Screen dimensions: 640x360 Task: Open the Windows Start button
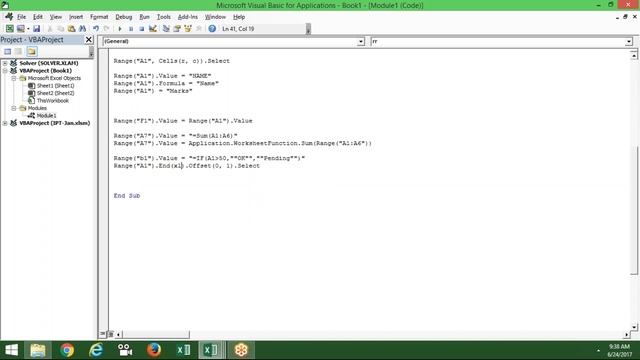tap(11, 350)
